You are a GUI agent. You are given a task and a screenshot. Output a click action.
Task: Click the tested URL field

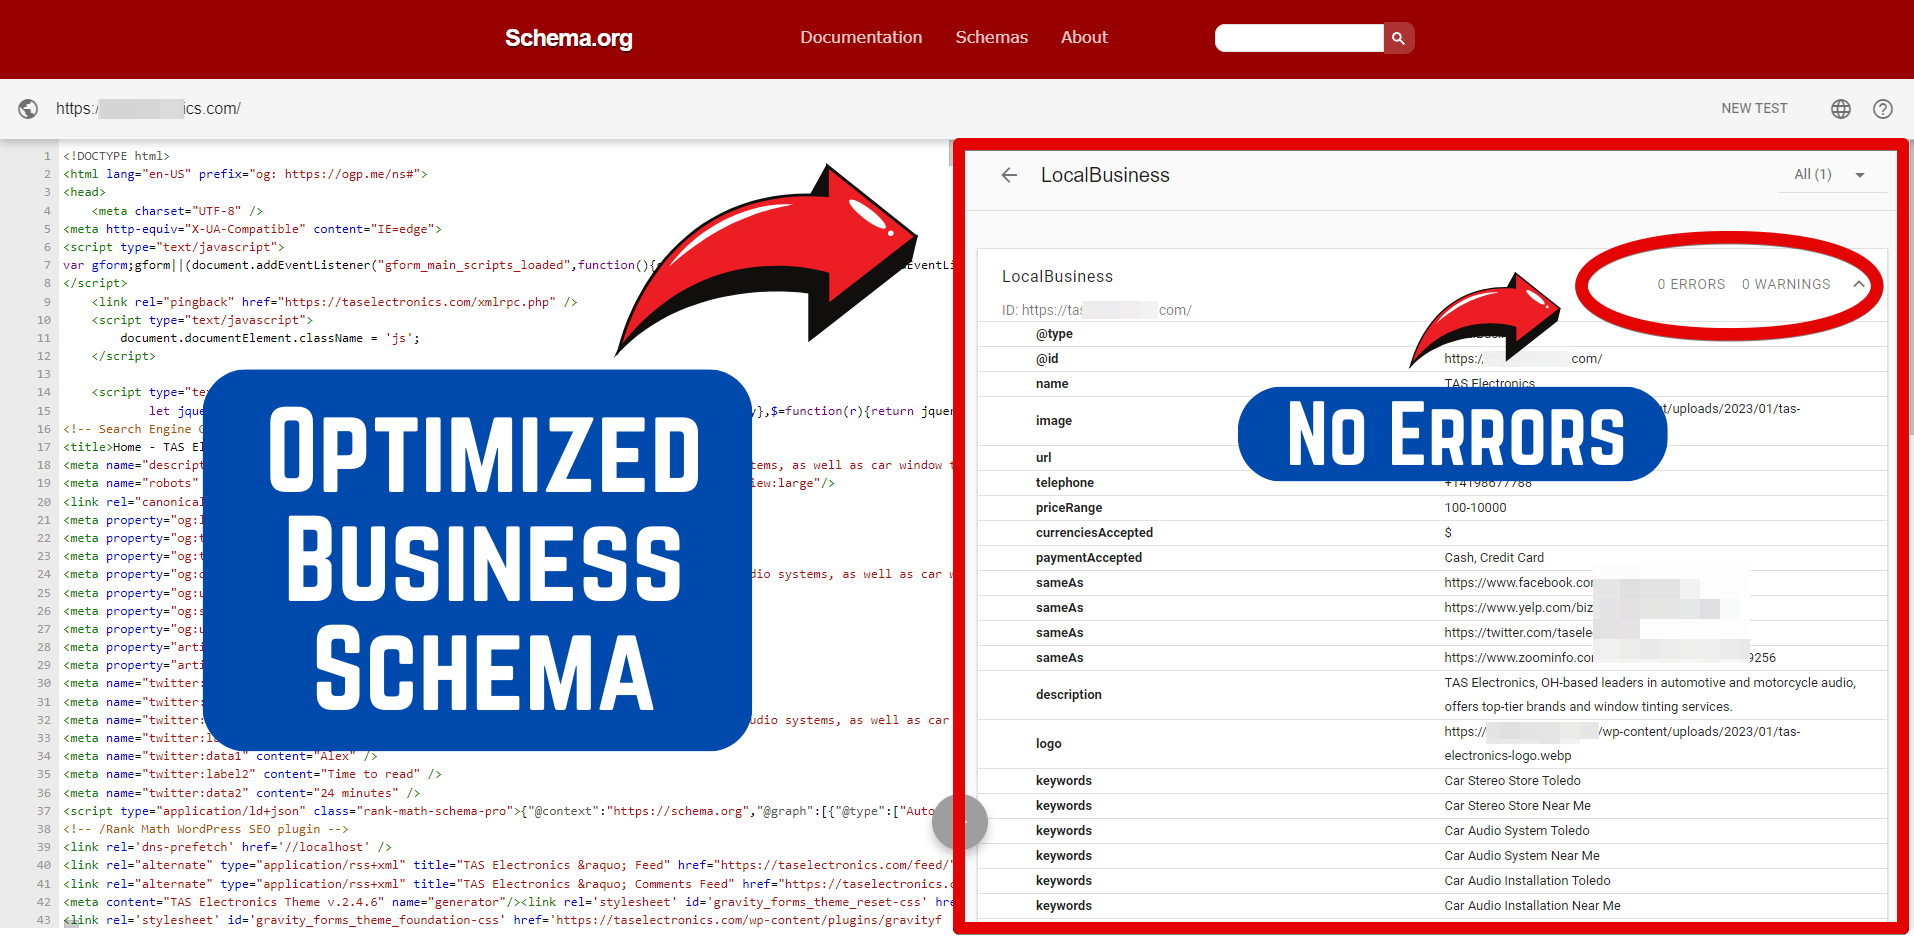tap(148, 108)
